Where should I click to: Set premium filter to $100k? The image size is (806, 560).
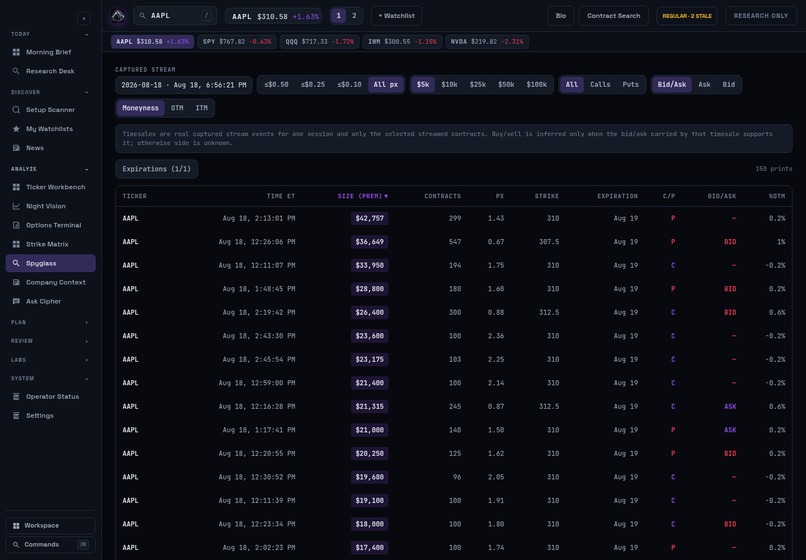[x=537, y=85]
